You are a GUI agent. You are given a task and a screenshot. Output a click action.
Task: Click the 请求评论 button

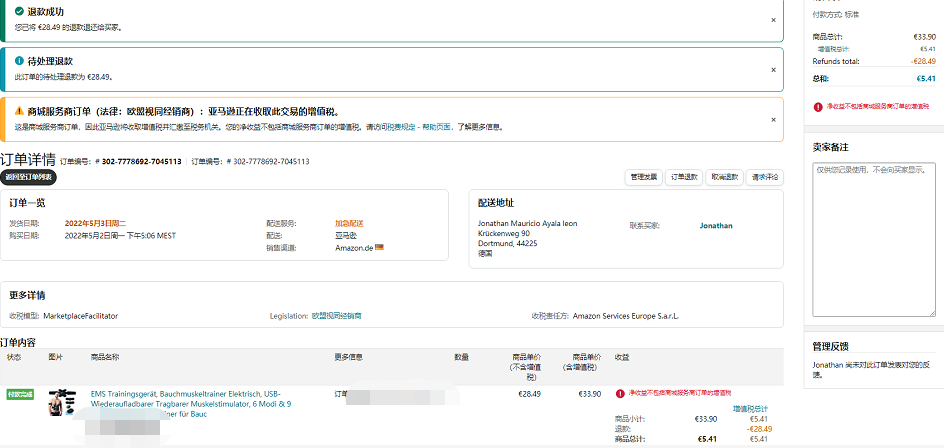tap(764, 177)
